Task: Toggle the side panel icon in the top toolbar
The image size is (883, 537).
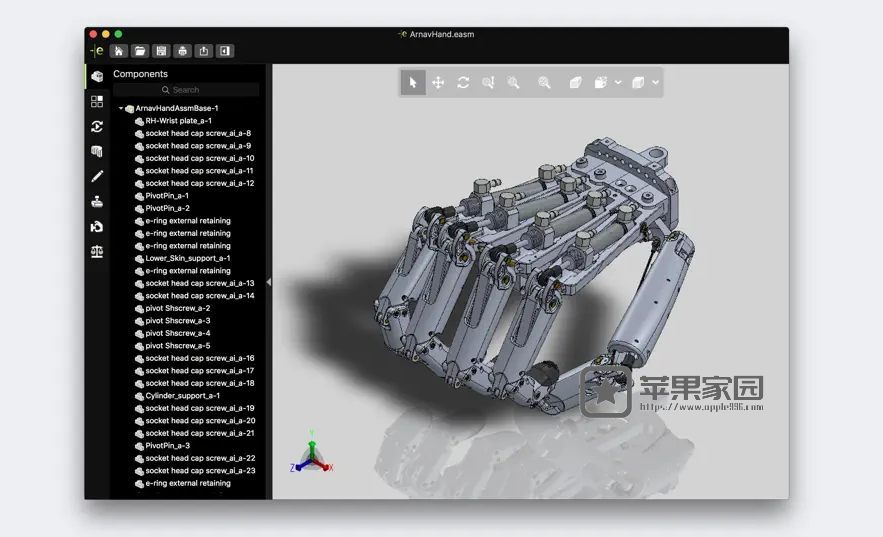Action: [x=225, y=51]
